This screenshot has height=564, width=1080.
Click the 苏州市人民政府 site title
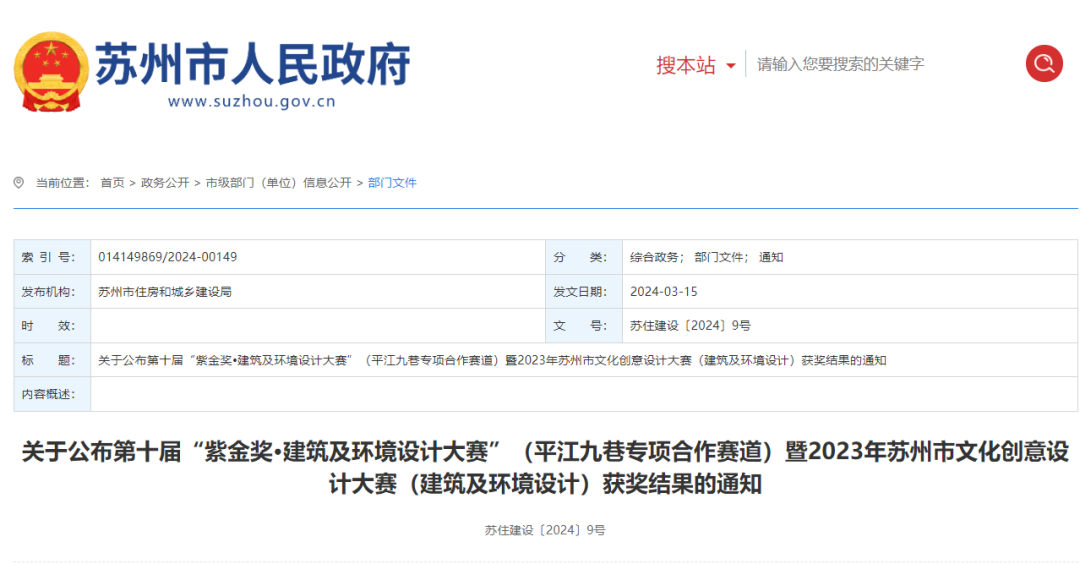click(x=252, y=62)
